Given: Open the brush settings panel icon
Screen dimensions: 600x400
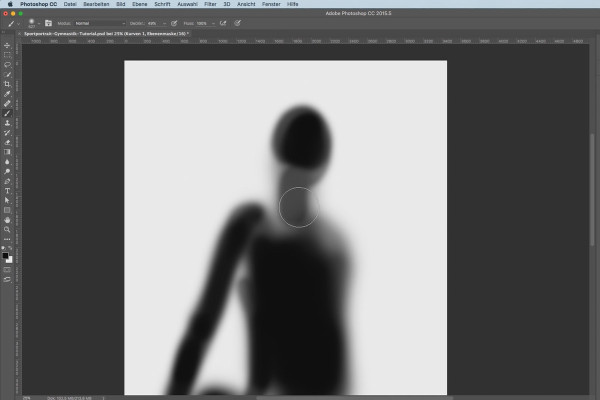Looking at the screenshot, I should 49,23.
